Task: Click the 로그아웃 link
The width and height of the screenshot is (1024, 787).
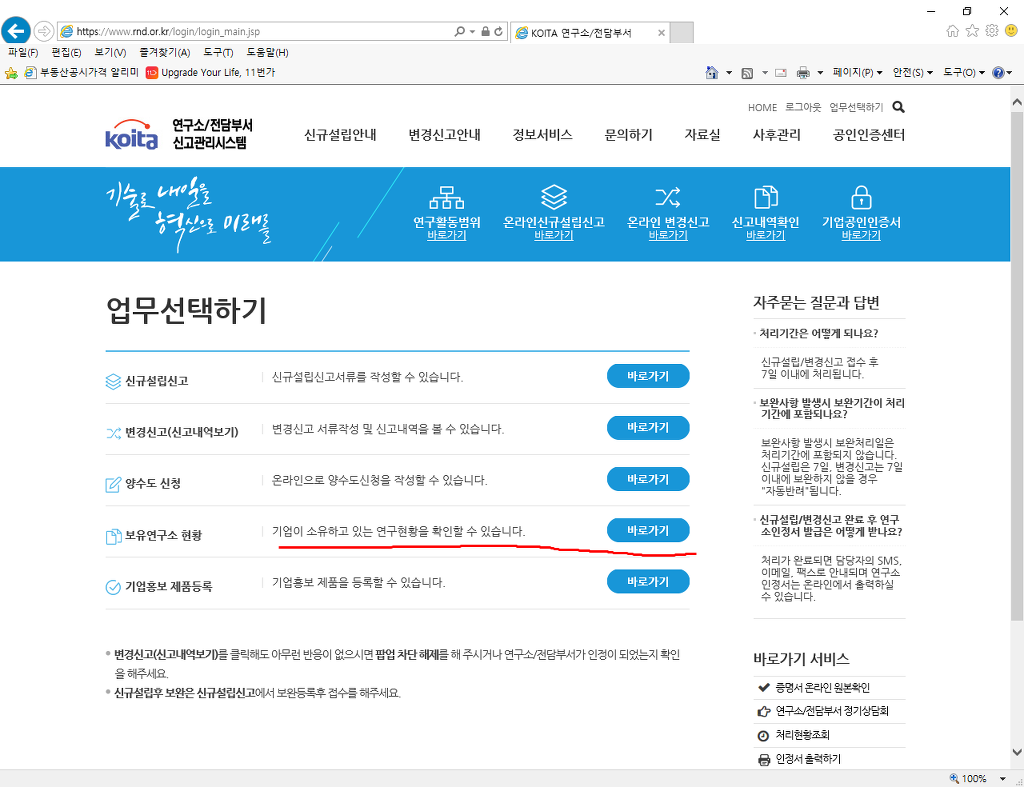Action: [803, 107]
